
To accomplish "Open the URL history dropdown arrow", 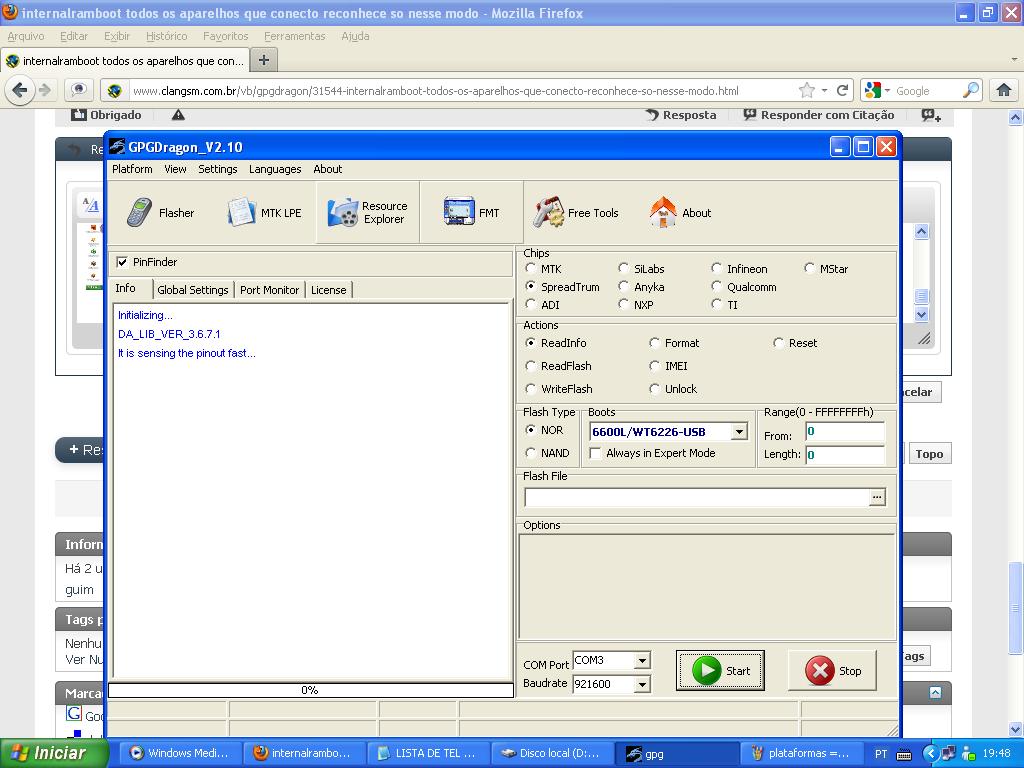I will tap(825, 90).
